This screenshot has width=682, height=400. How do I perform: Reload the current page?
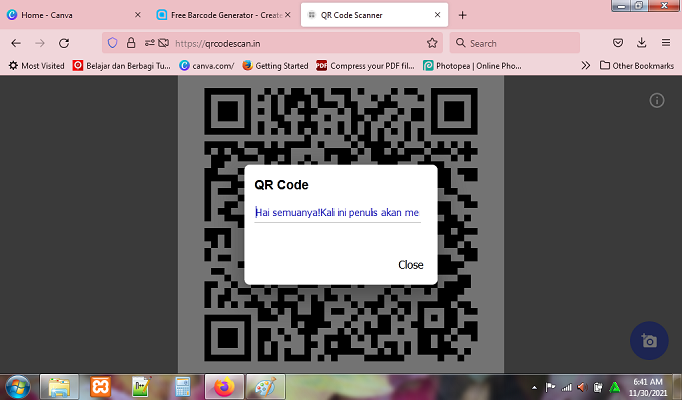coord(64,43)
